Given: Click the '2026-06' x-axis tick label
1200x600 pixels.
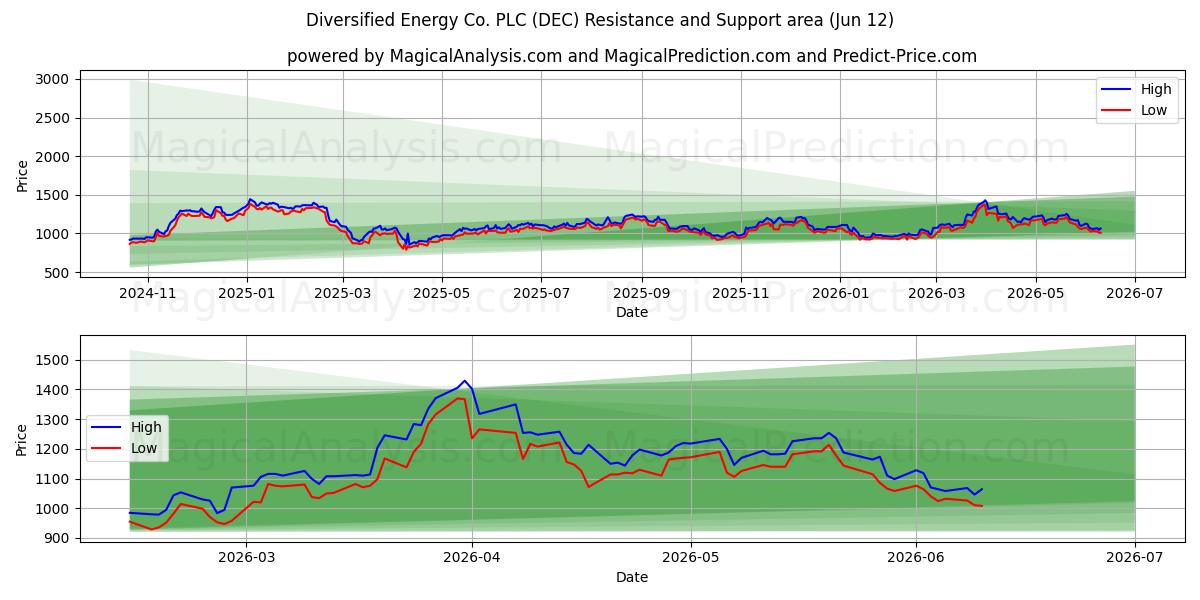Looking at the screenshot, I should pos(917,558).
